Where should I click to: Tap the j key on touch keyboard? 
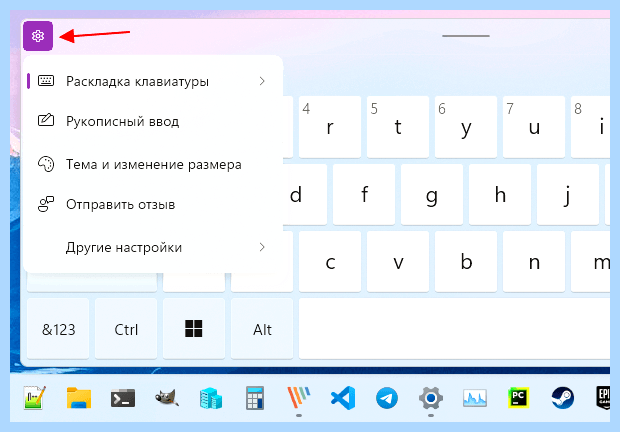(568, 194)
